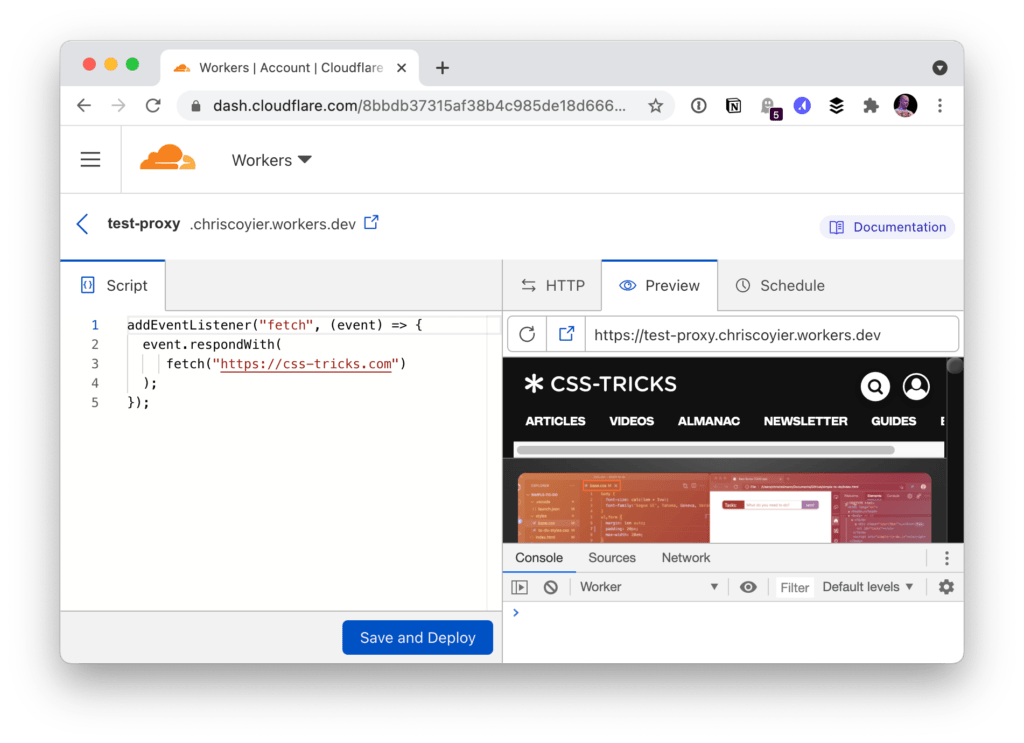Open the Notion web clipper extension

pos(733,106)
